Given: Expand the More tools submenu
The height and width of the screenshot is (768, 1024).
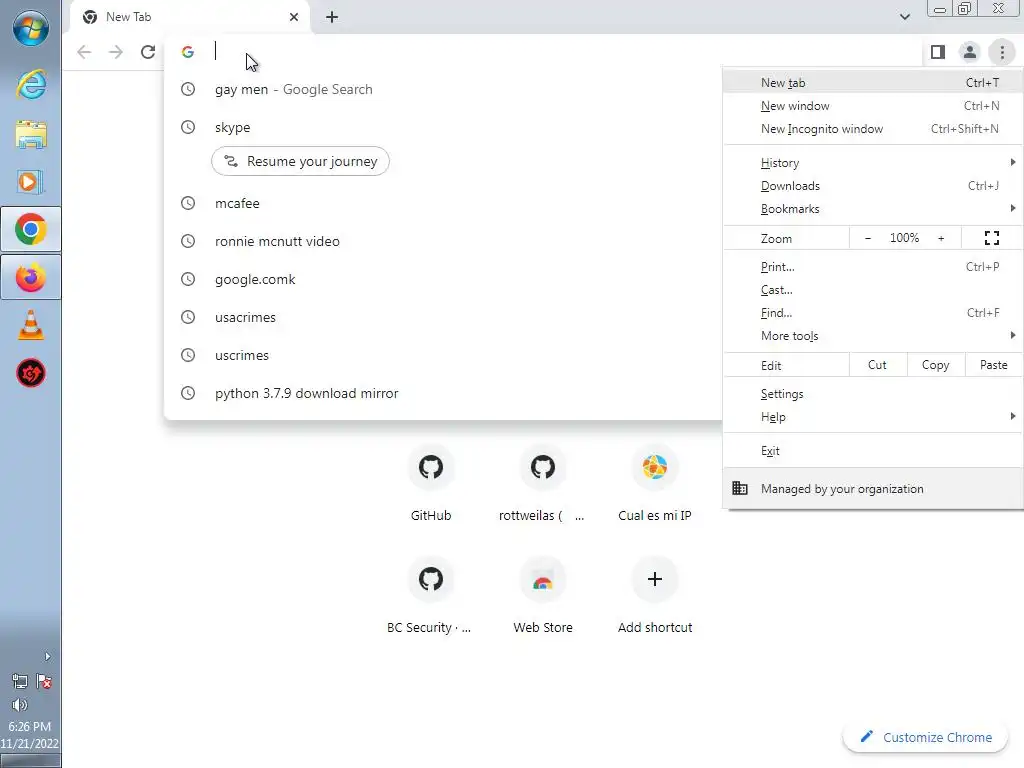Looking at the screenshot, I should (x=872, y=336).
